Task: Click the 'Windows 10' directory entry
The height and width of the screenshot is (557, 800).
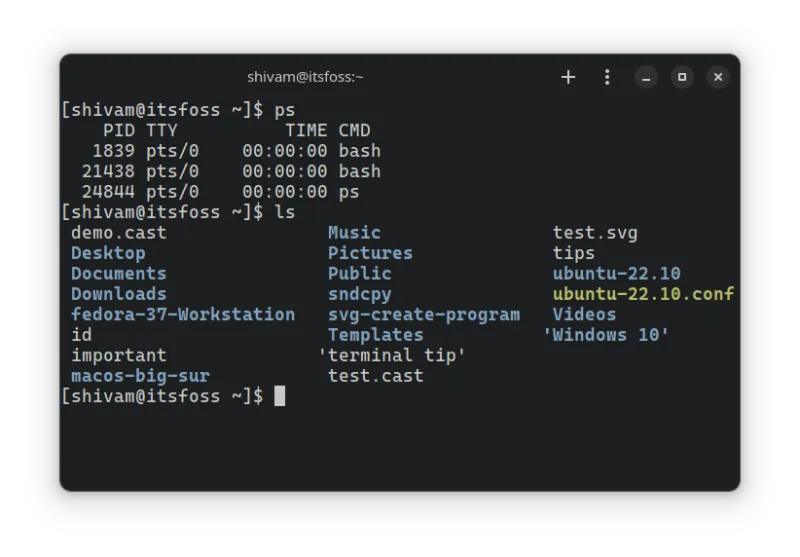Action: 606,335
